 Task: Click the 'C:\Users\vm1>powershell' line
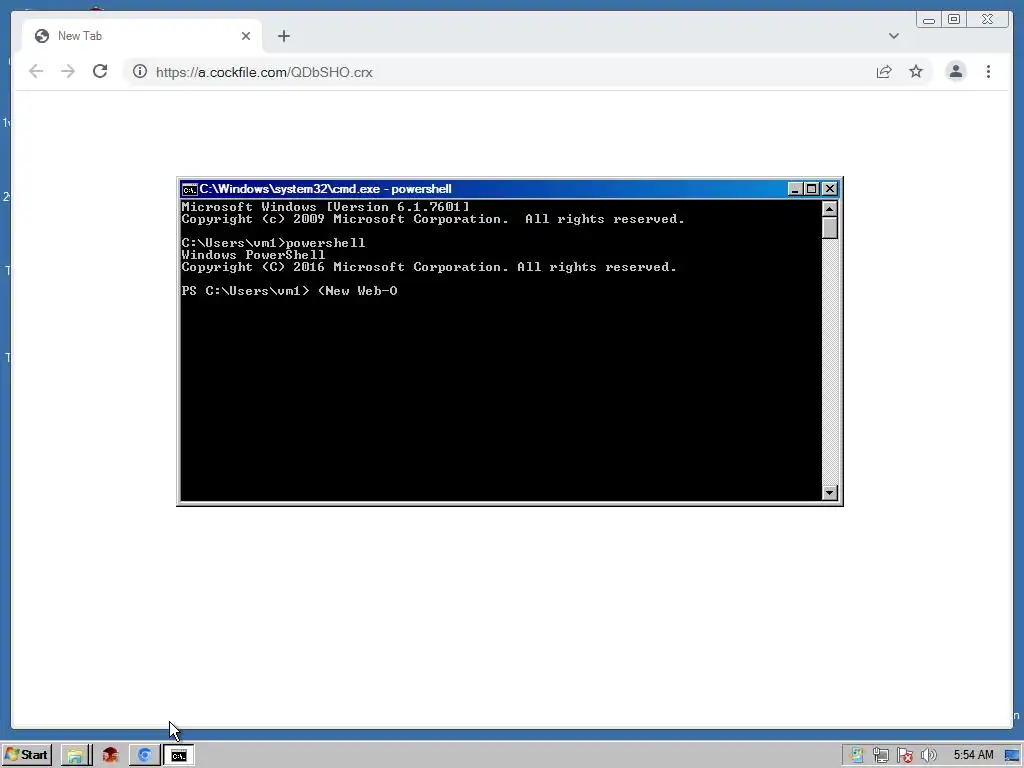tap(273, 243)
